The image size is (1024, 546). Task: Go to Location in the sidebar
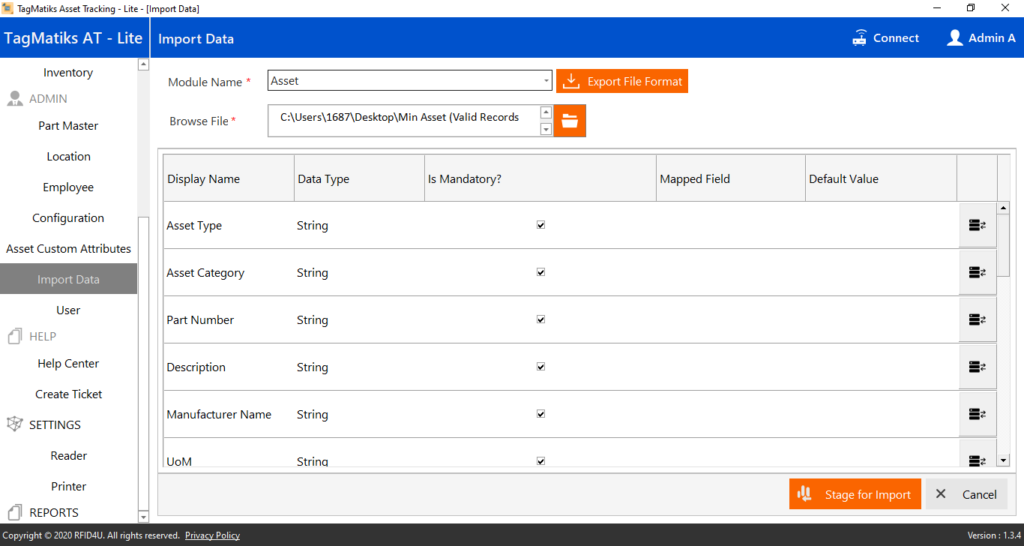(x=68, y=156)
